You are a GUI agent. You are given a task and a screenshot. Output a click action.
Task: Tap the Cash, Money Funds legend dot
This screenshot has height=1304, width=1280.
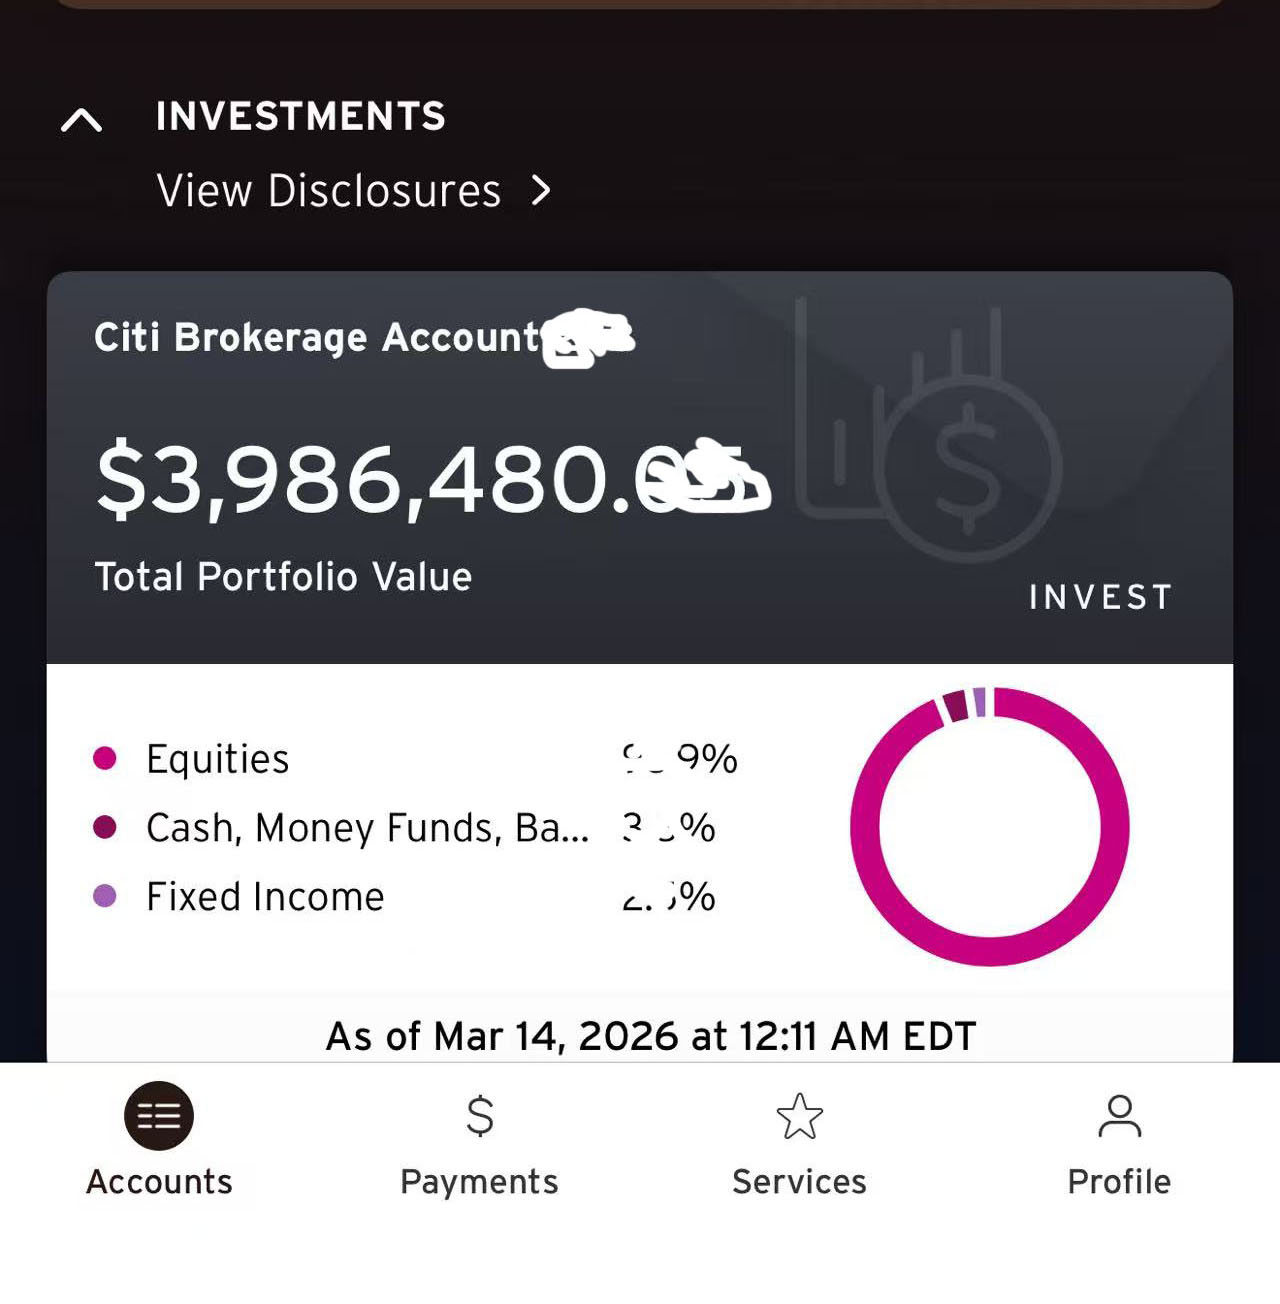[x=105, y=827]
